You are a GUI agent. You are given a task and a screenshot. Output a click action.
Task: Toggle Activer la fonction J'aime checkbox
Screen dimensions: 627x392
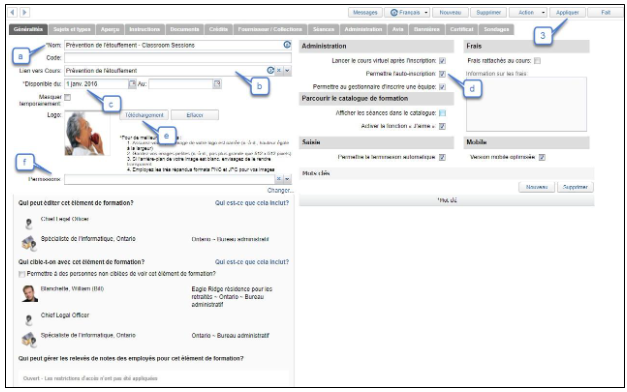click(442, 126)
